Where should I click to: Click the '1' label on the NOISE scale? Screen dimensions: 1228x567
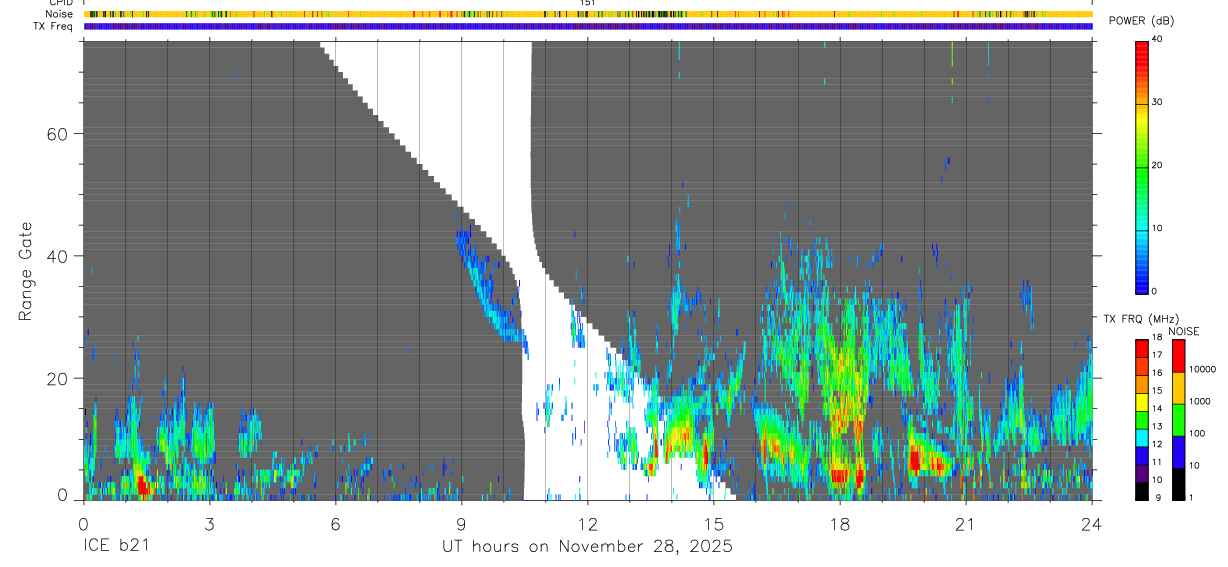[x=1193, y=497]
